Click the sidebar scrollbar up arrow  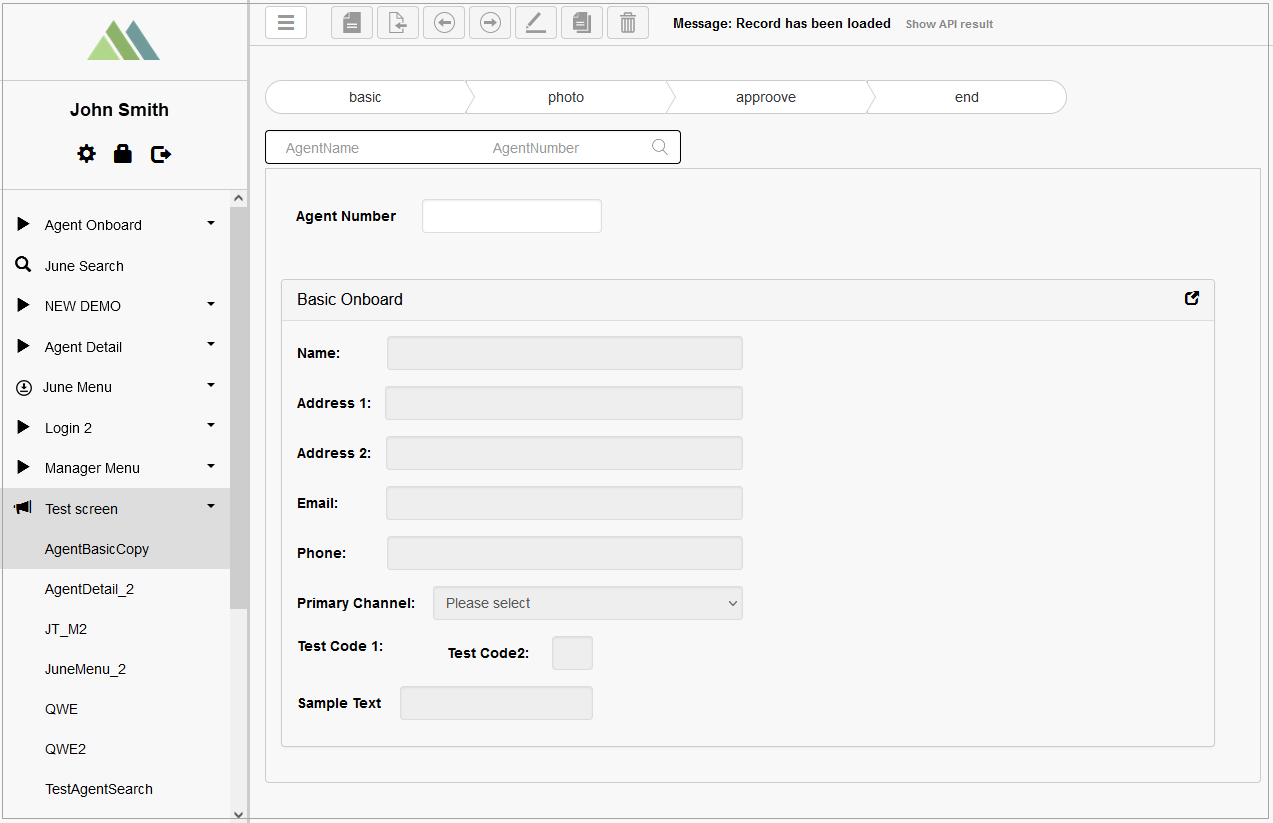pos(238,198)
